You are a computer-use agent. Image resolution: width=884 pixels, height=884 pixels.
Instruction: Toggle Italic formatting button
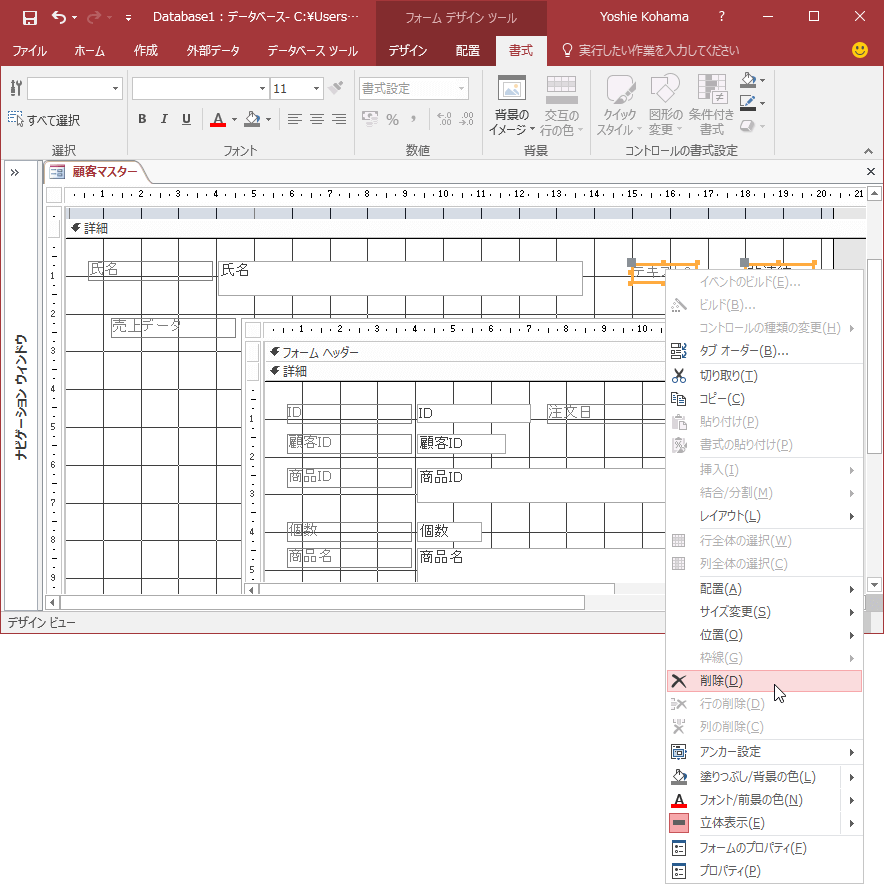pyautogui.click(x=164, y=119)
